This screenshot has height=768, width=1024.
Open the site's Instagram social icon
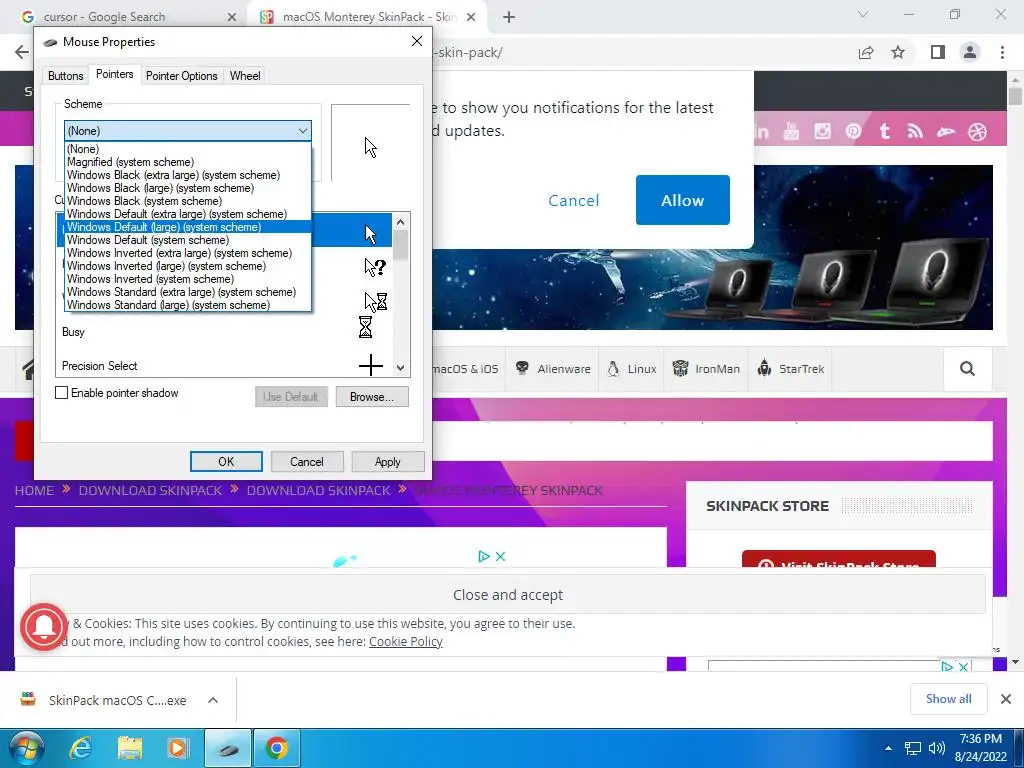[822, 131]
